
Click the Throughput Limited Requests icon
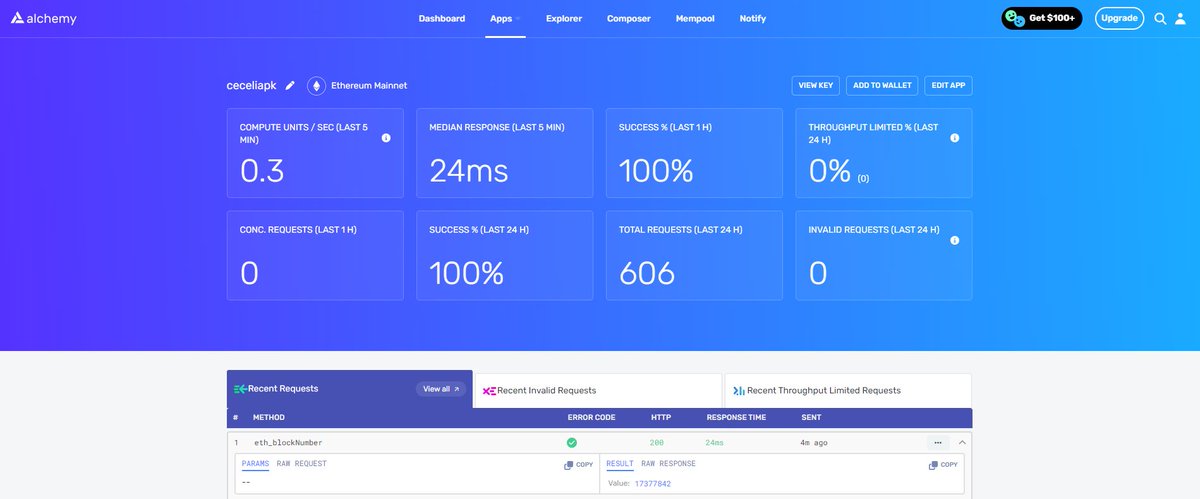[x=739, y=391]
